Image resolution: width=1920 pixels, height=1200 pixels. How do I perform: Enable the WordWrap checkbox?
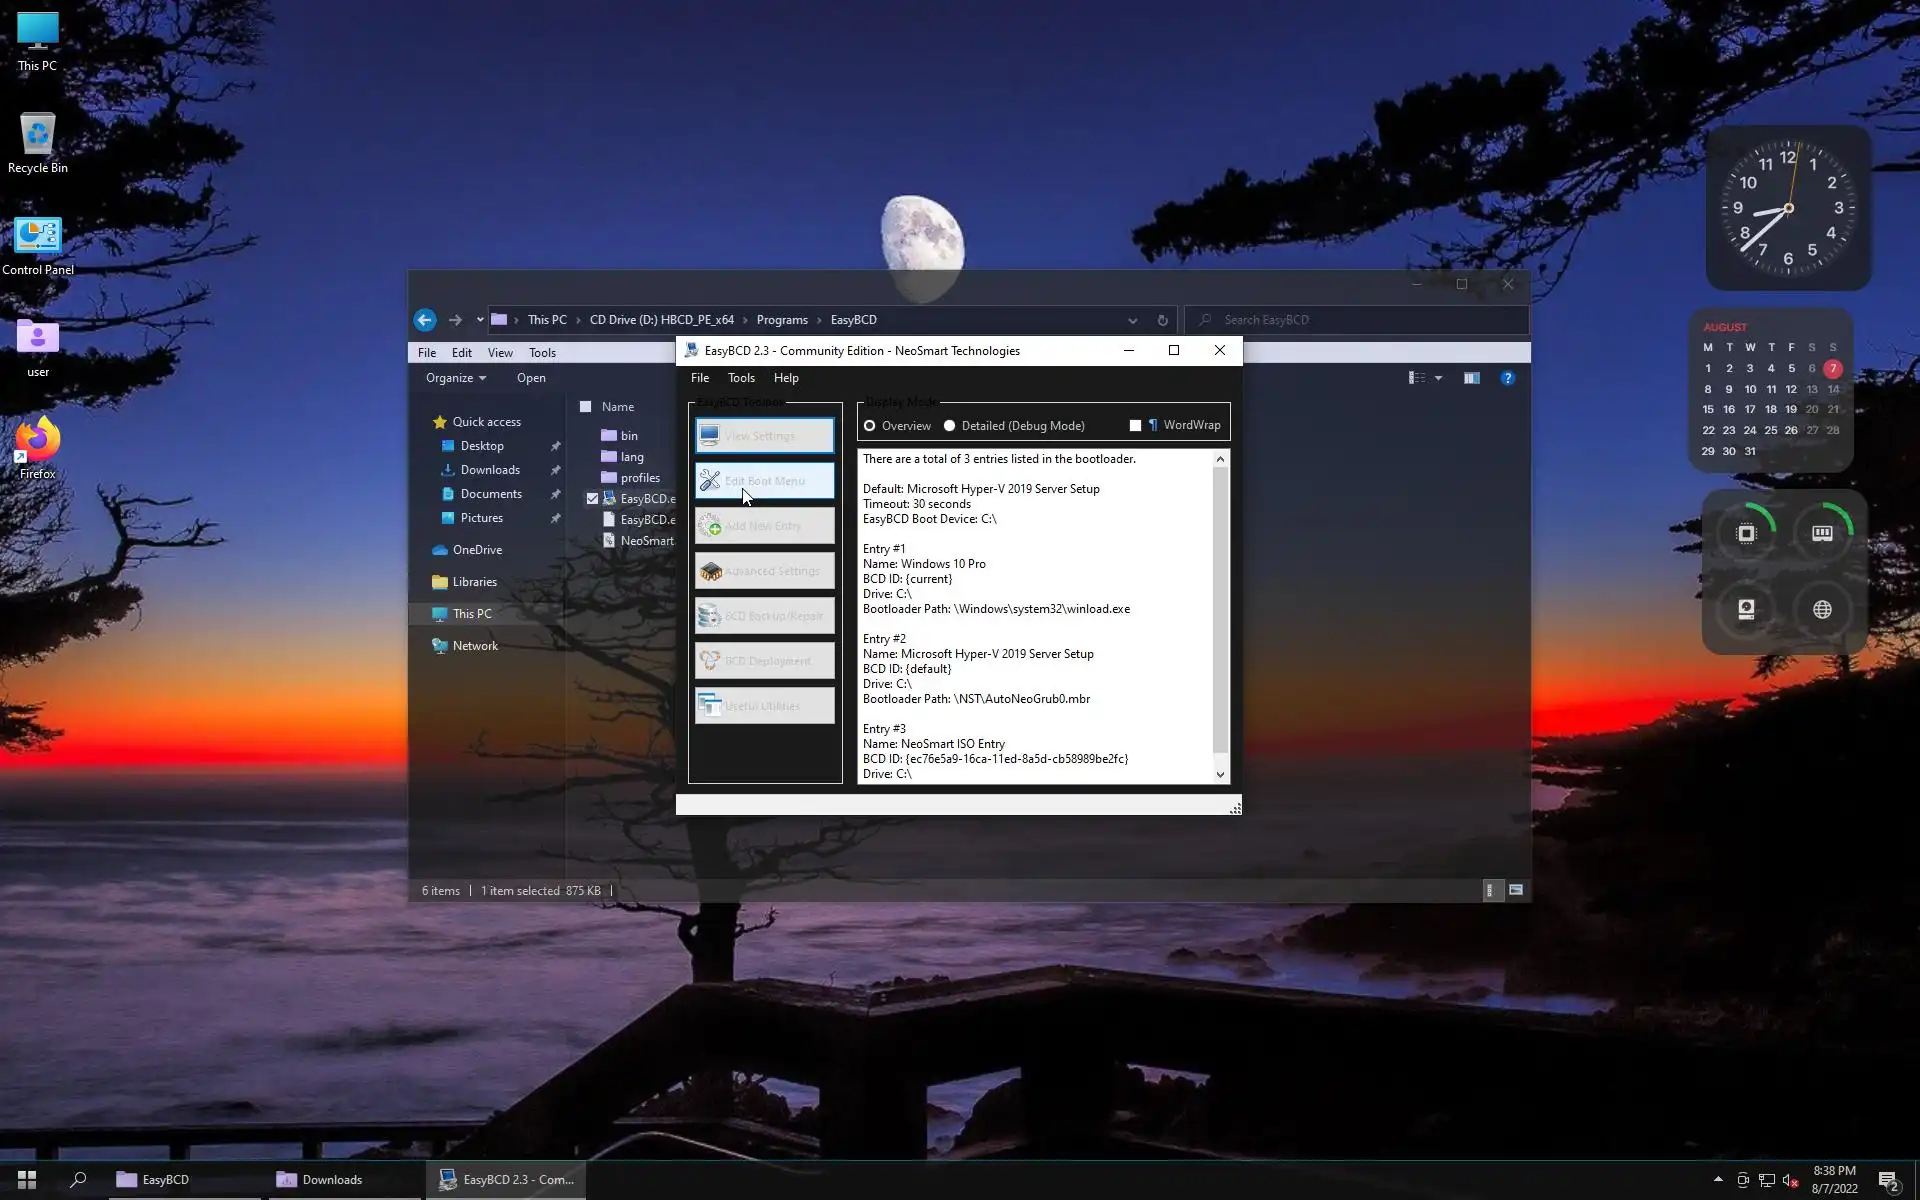point(1135,425)
